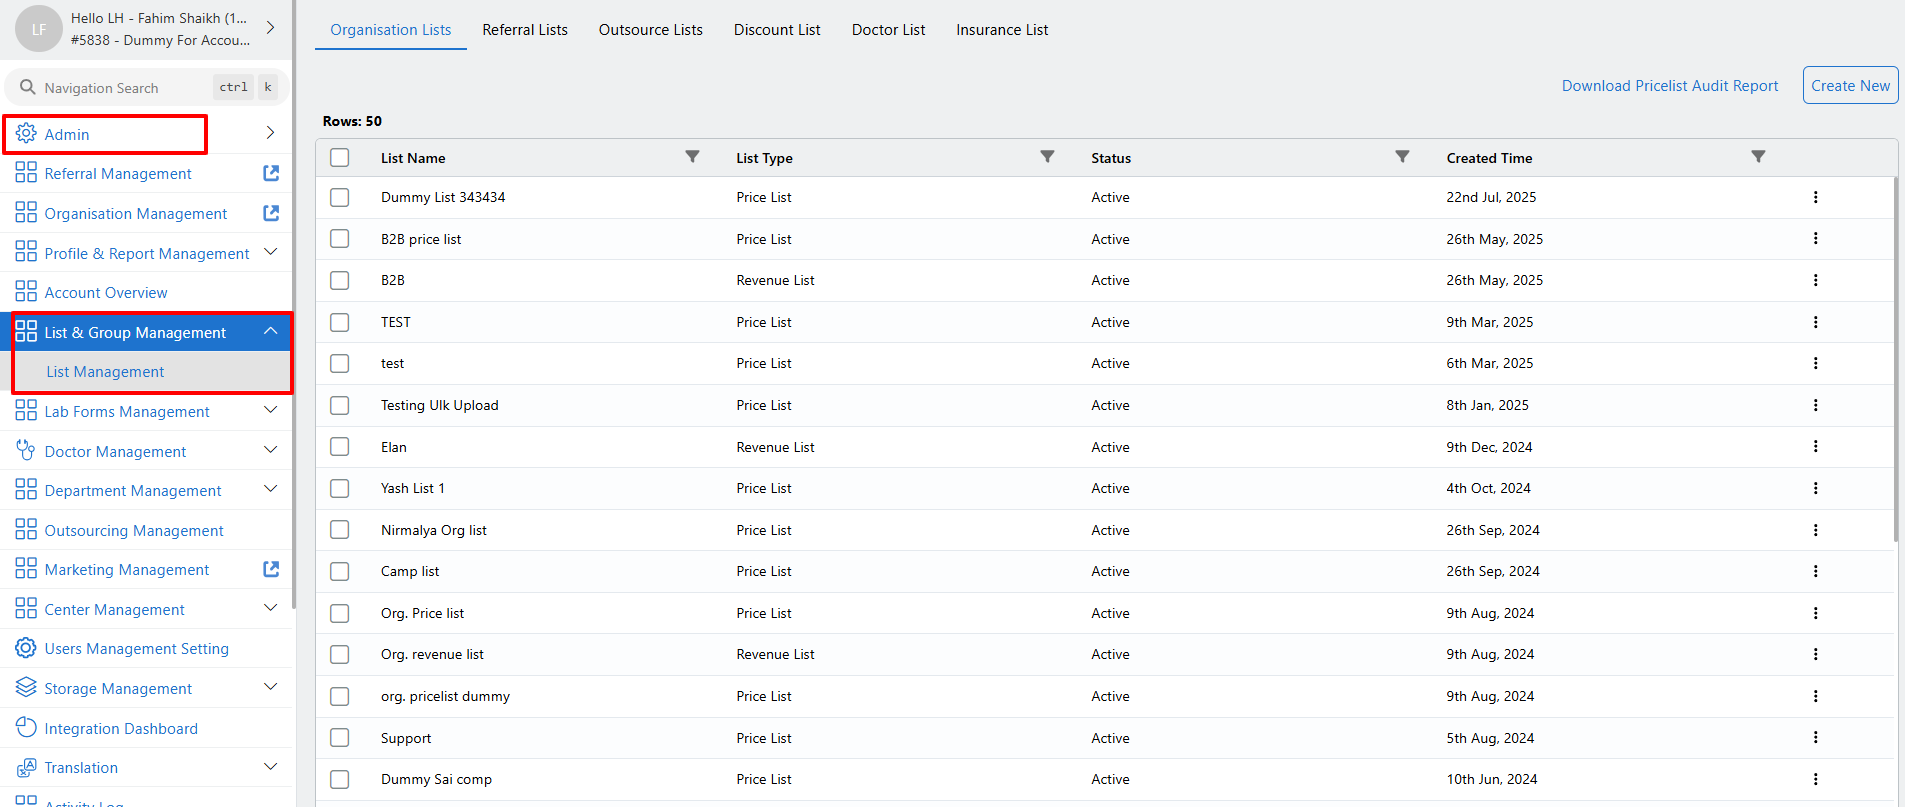The height and width of the screenshot is (807, 1905).
Task: Click the List Name filter icon
Action: [x=692, y=157]
